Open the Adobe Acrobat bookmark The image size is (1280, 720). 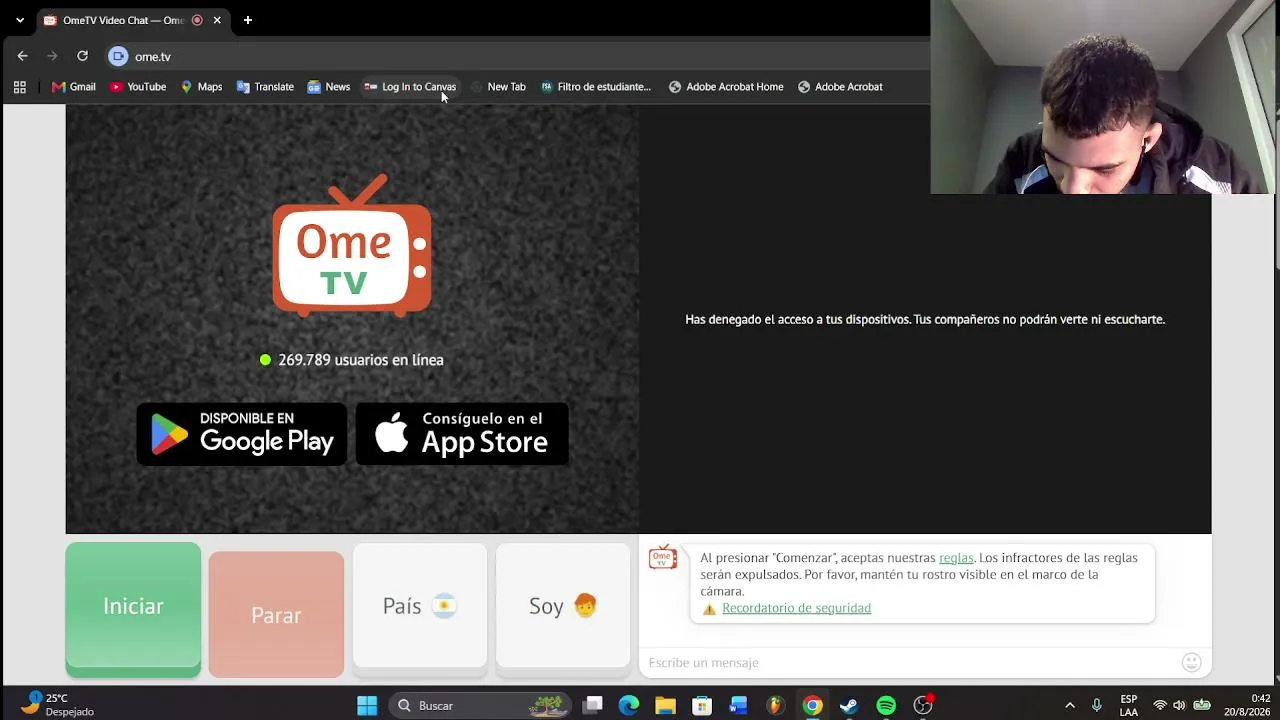pos(840,87)
